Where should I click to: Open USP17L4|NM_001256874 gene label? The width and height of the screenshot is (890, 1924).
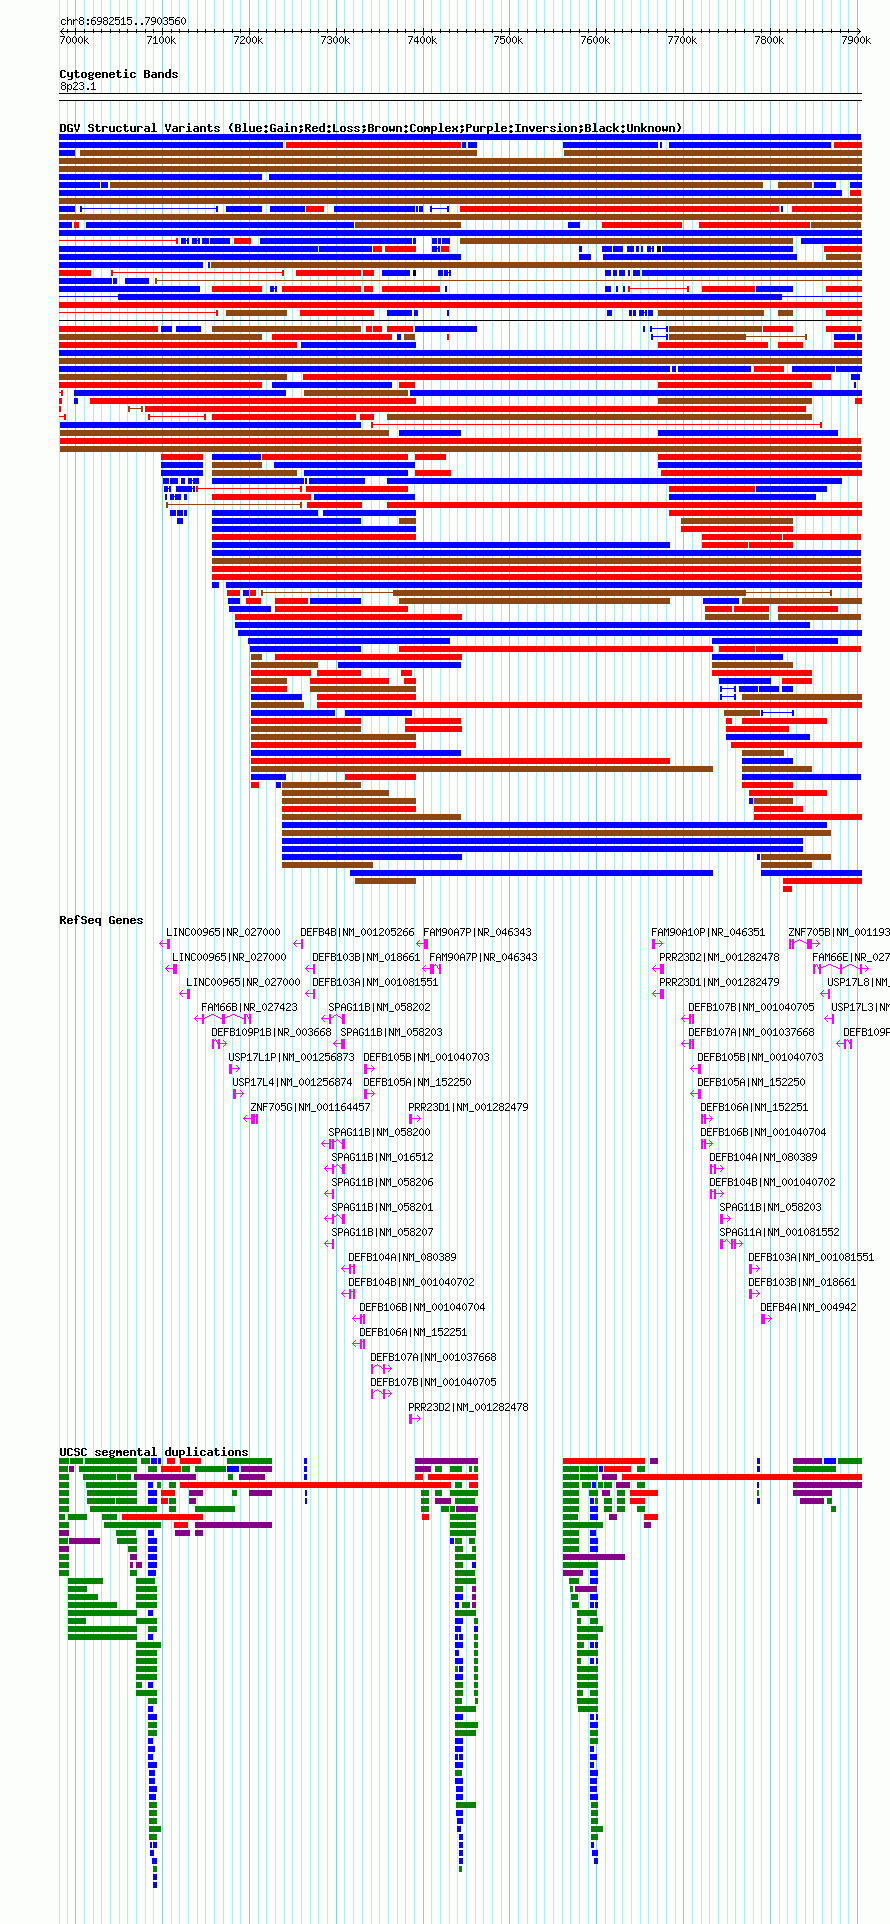point(292,1082)
